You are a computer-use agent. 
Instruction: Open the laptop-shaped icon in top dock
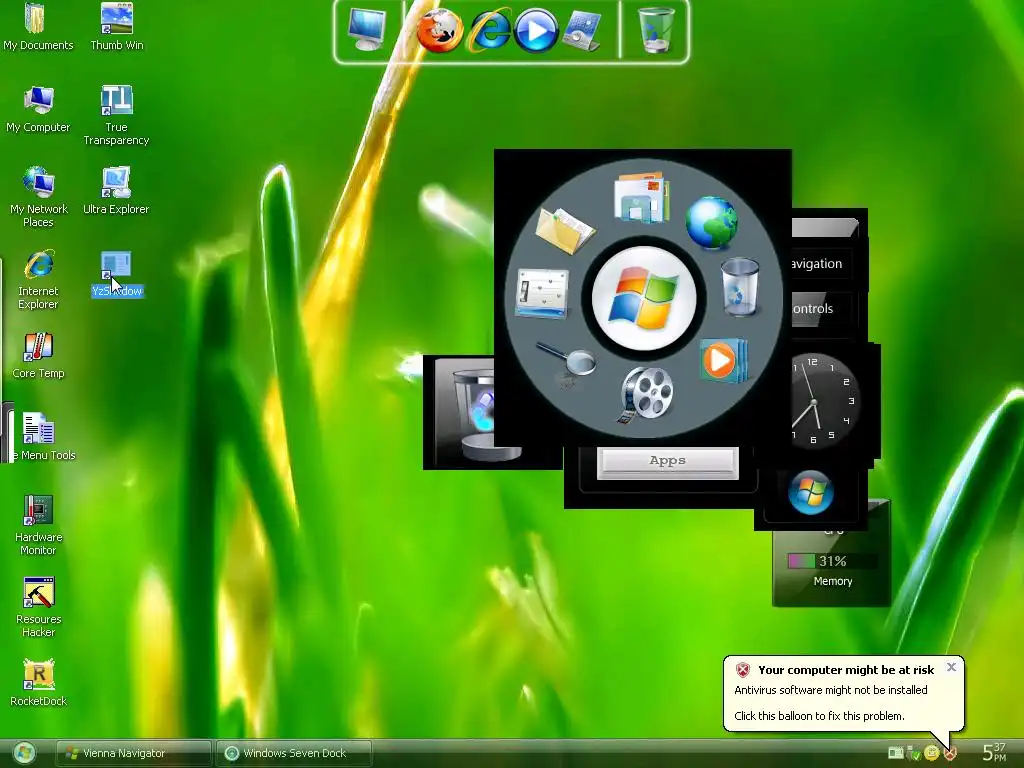[581, 31]
